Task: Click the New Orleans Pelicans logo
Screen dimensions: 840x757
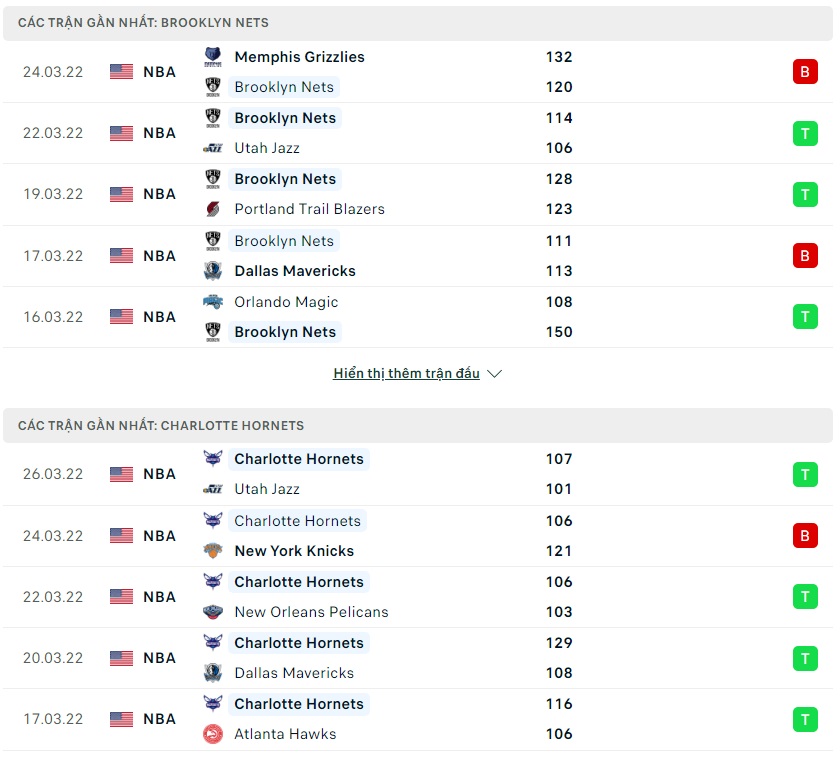Action: [213, 612]
